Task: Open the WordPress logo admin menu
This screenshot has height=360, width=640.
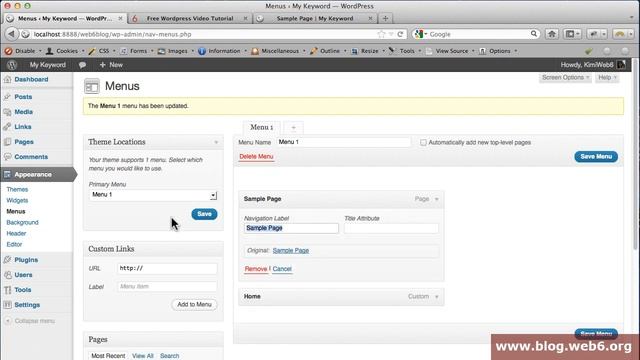Action: (12, 65)
